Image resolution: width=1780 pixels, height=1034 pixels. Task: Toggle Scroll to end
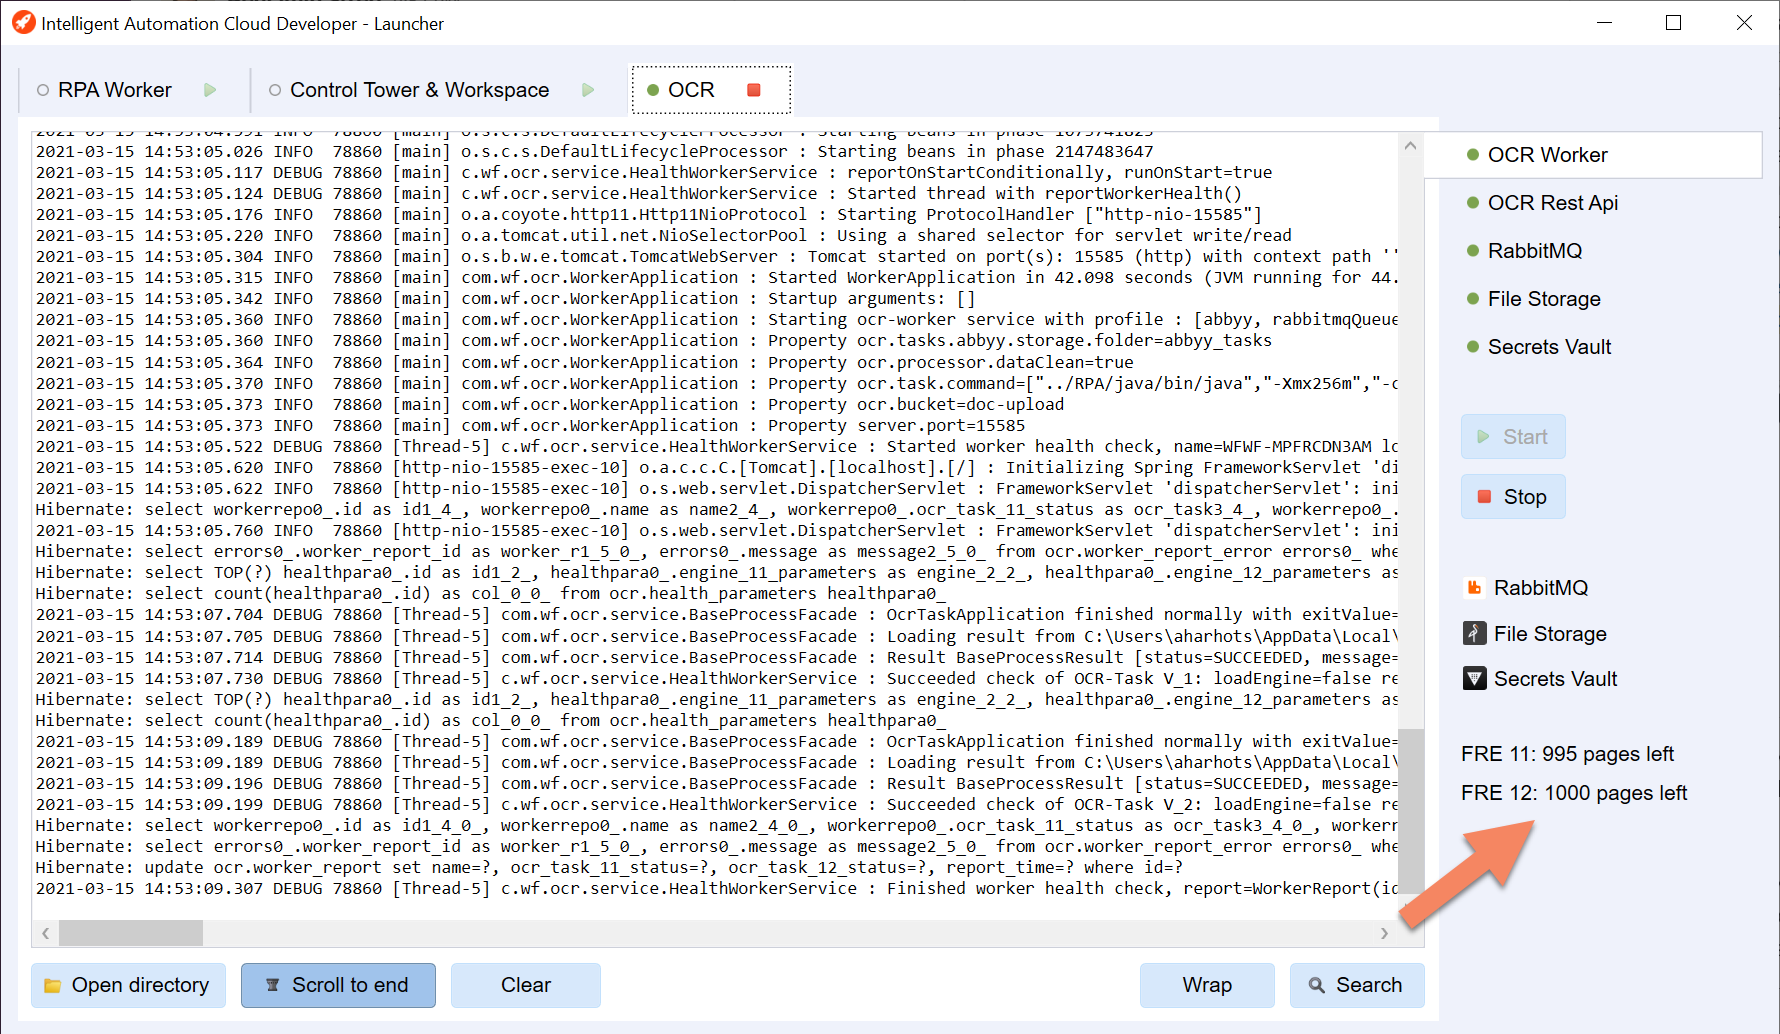(x=338, y=985)
